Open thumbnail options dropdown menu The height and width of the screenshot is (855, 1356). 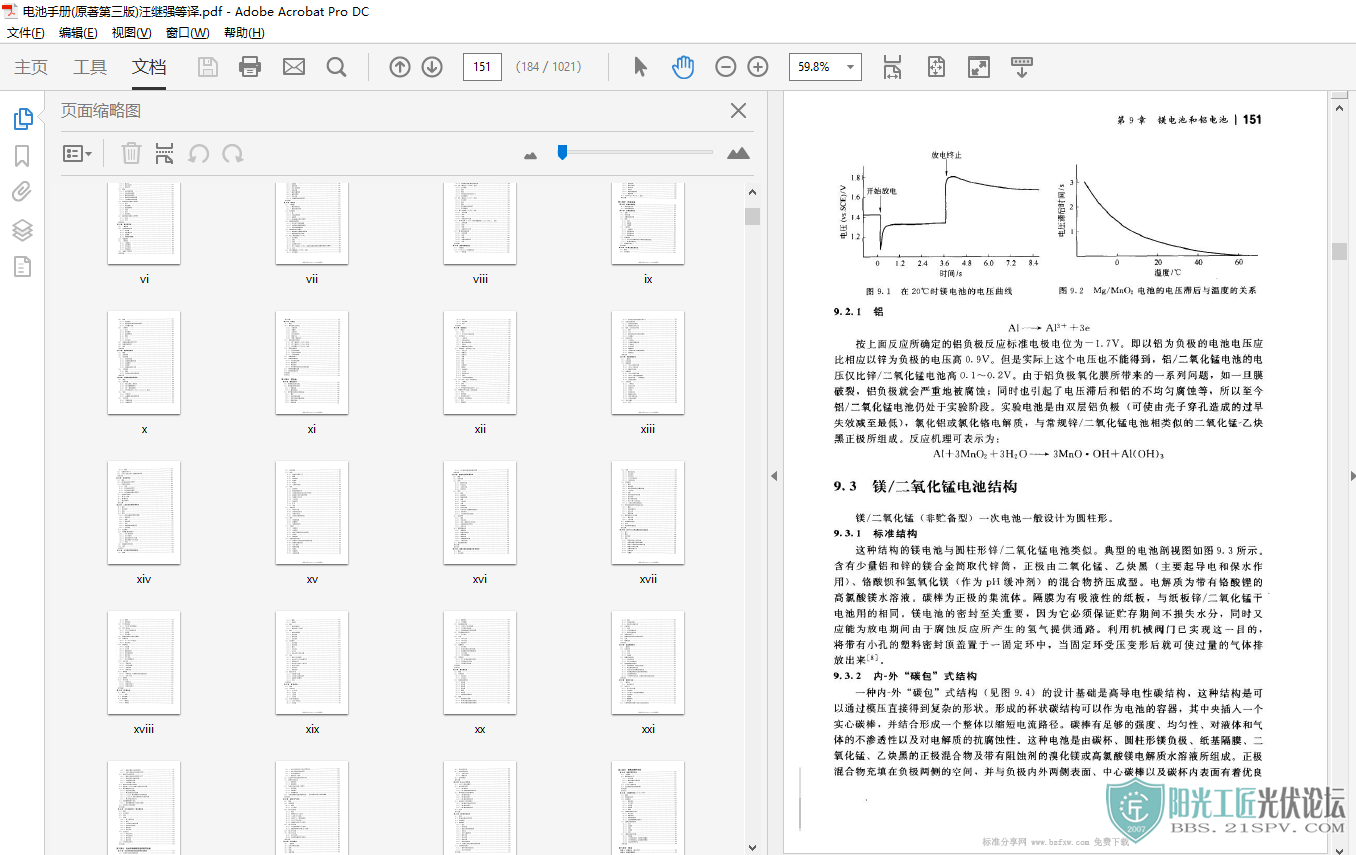(x=78, y=153)
